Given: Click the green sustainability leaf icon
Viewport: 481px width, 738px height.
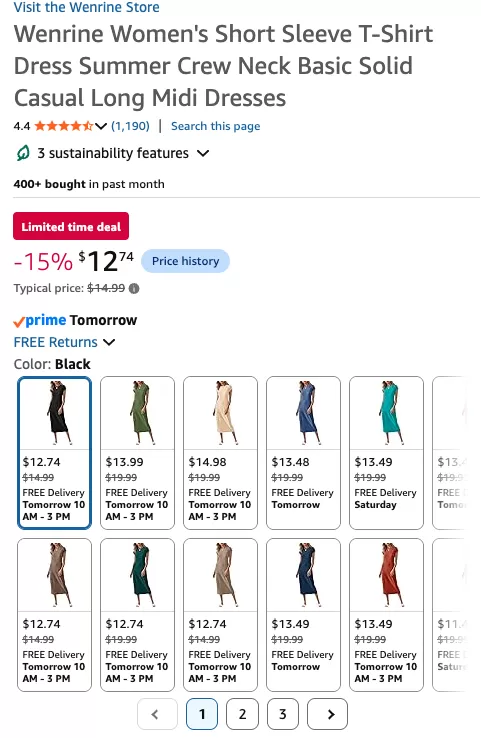Looking at the screenshot, I should (x=23, y=153).
